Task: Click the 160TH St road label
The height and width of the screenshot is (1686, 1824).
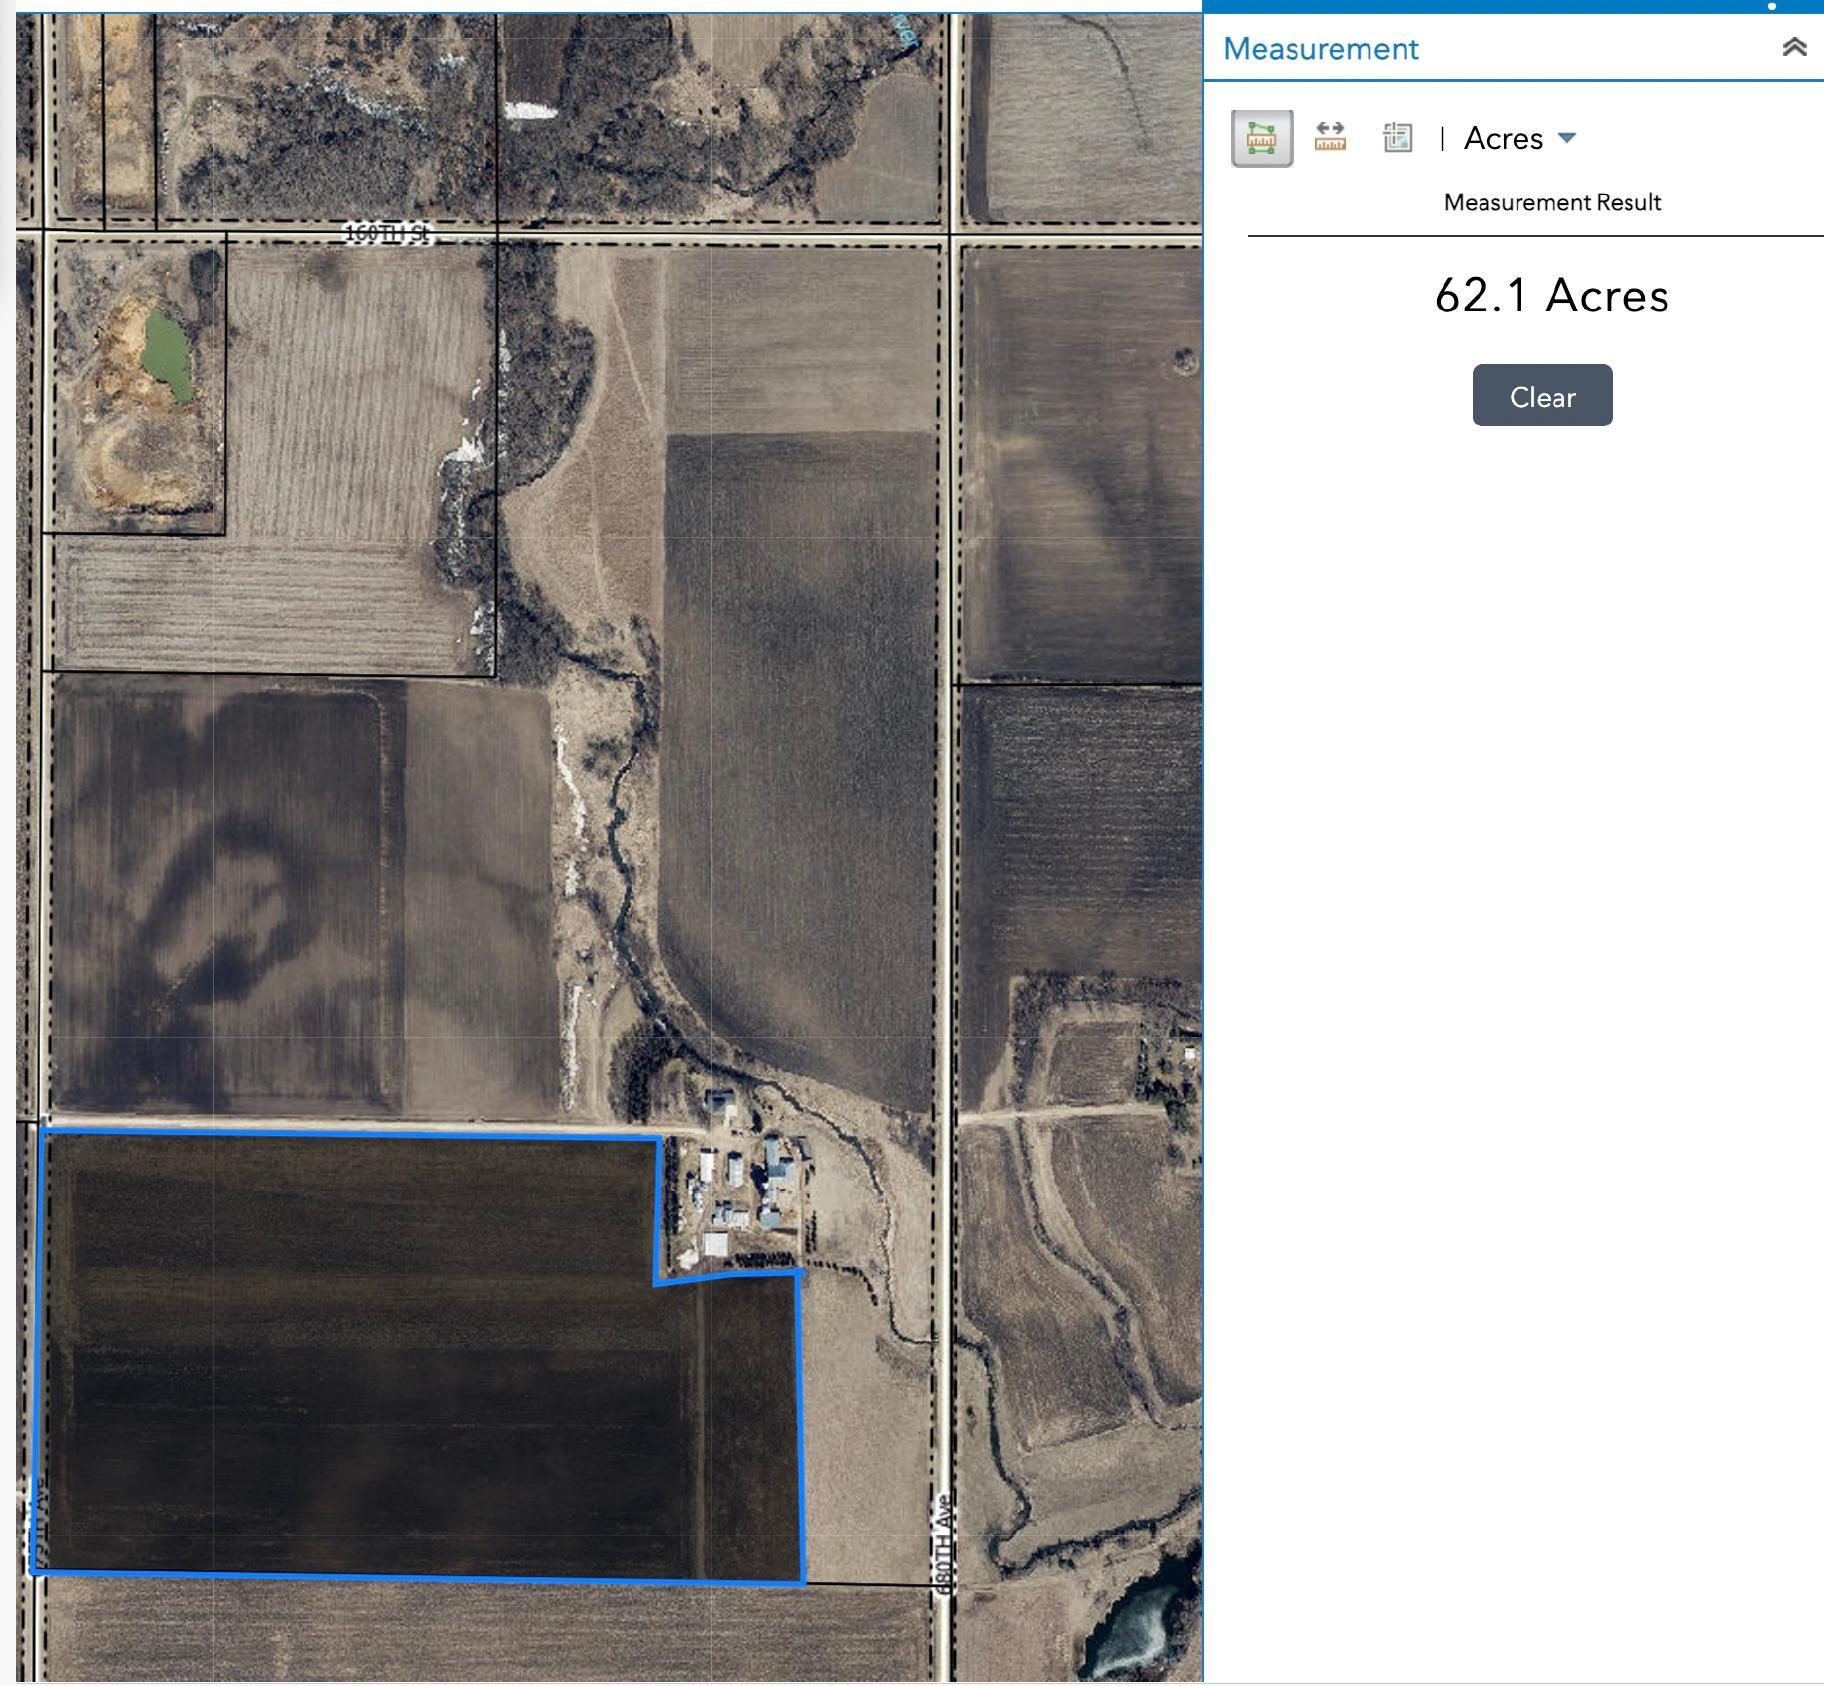Action: (x=387, y=233)
